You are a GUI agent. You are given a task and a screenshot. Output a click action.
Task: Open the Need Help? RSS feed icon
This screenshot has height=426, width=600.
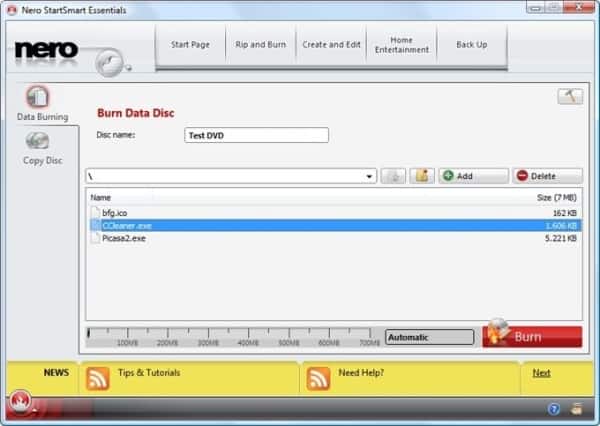coord(318,378)
